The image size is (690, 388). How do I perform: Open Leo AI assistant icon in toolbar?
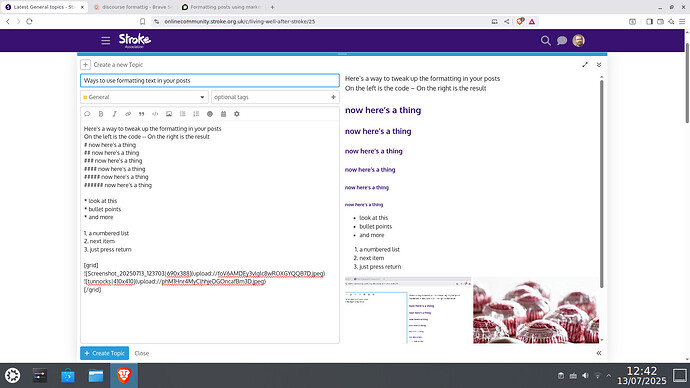(671, 22)
